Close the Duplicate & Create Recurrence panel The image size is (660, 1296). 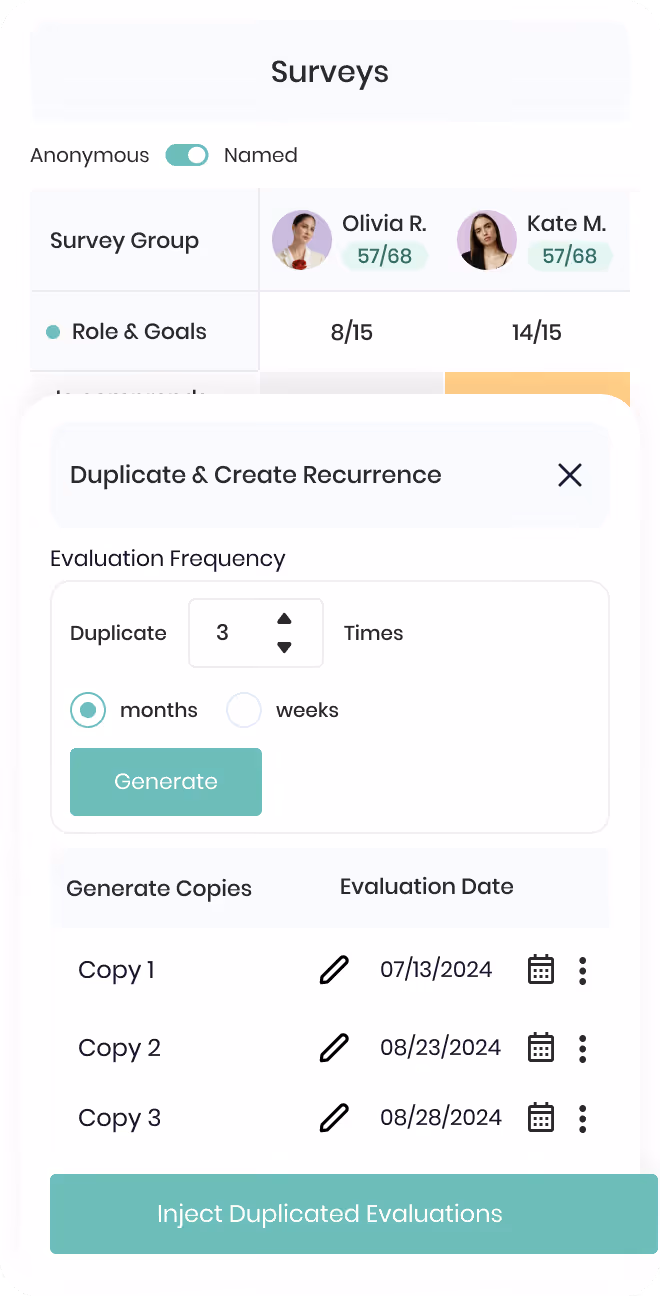570,475
